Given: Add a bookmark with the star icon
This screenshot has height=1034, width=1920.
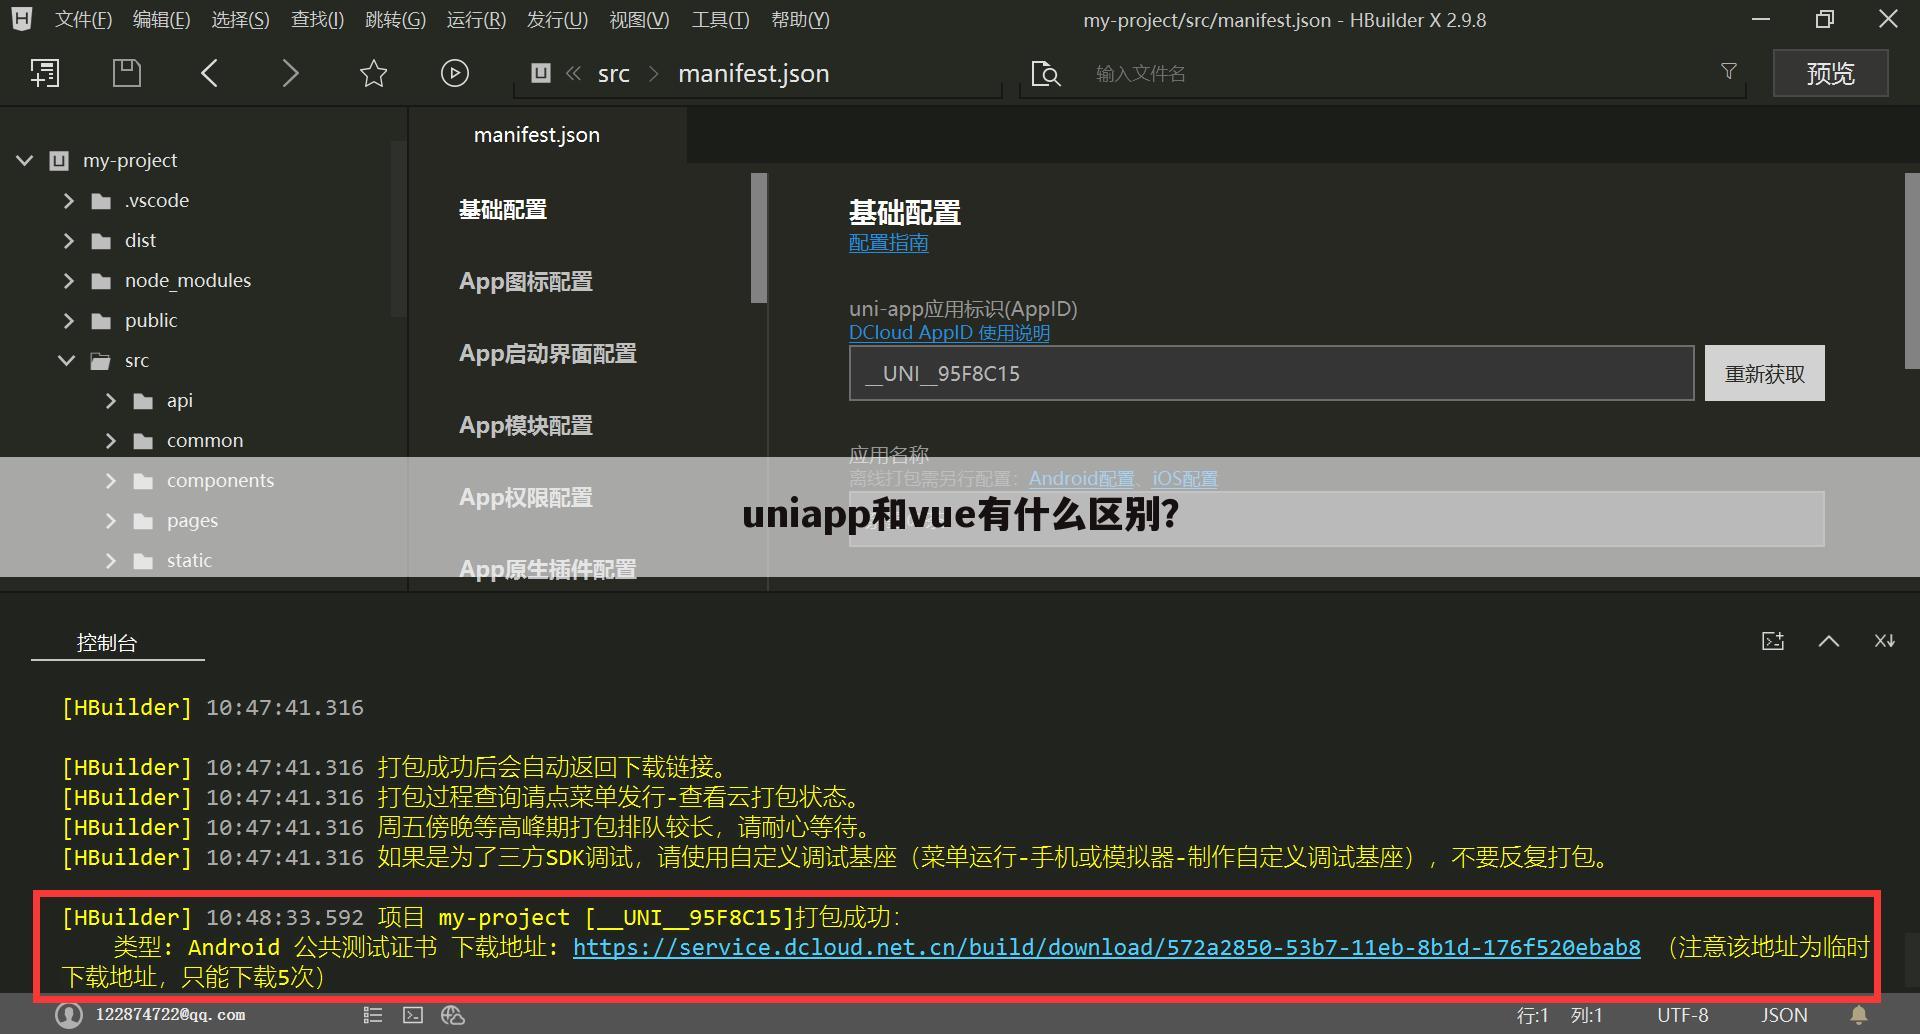Looking at the screenshot, I should coord(372,72).
